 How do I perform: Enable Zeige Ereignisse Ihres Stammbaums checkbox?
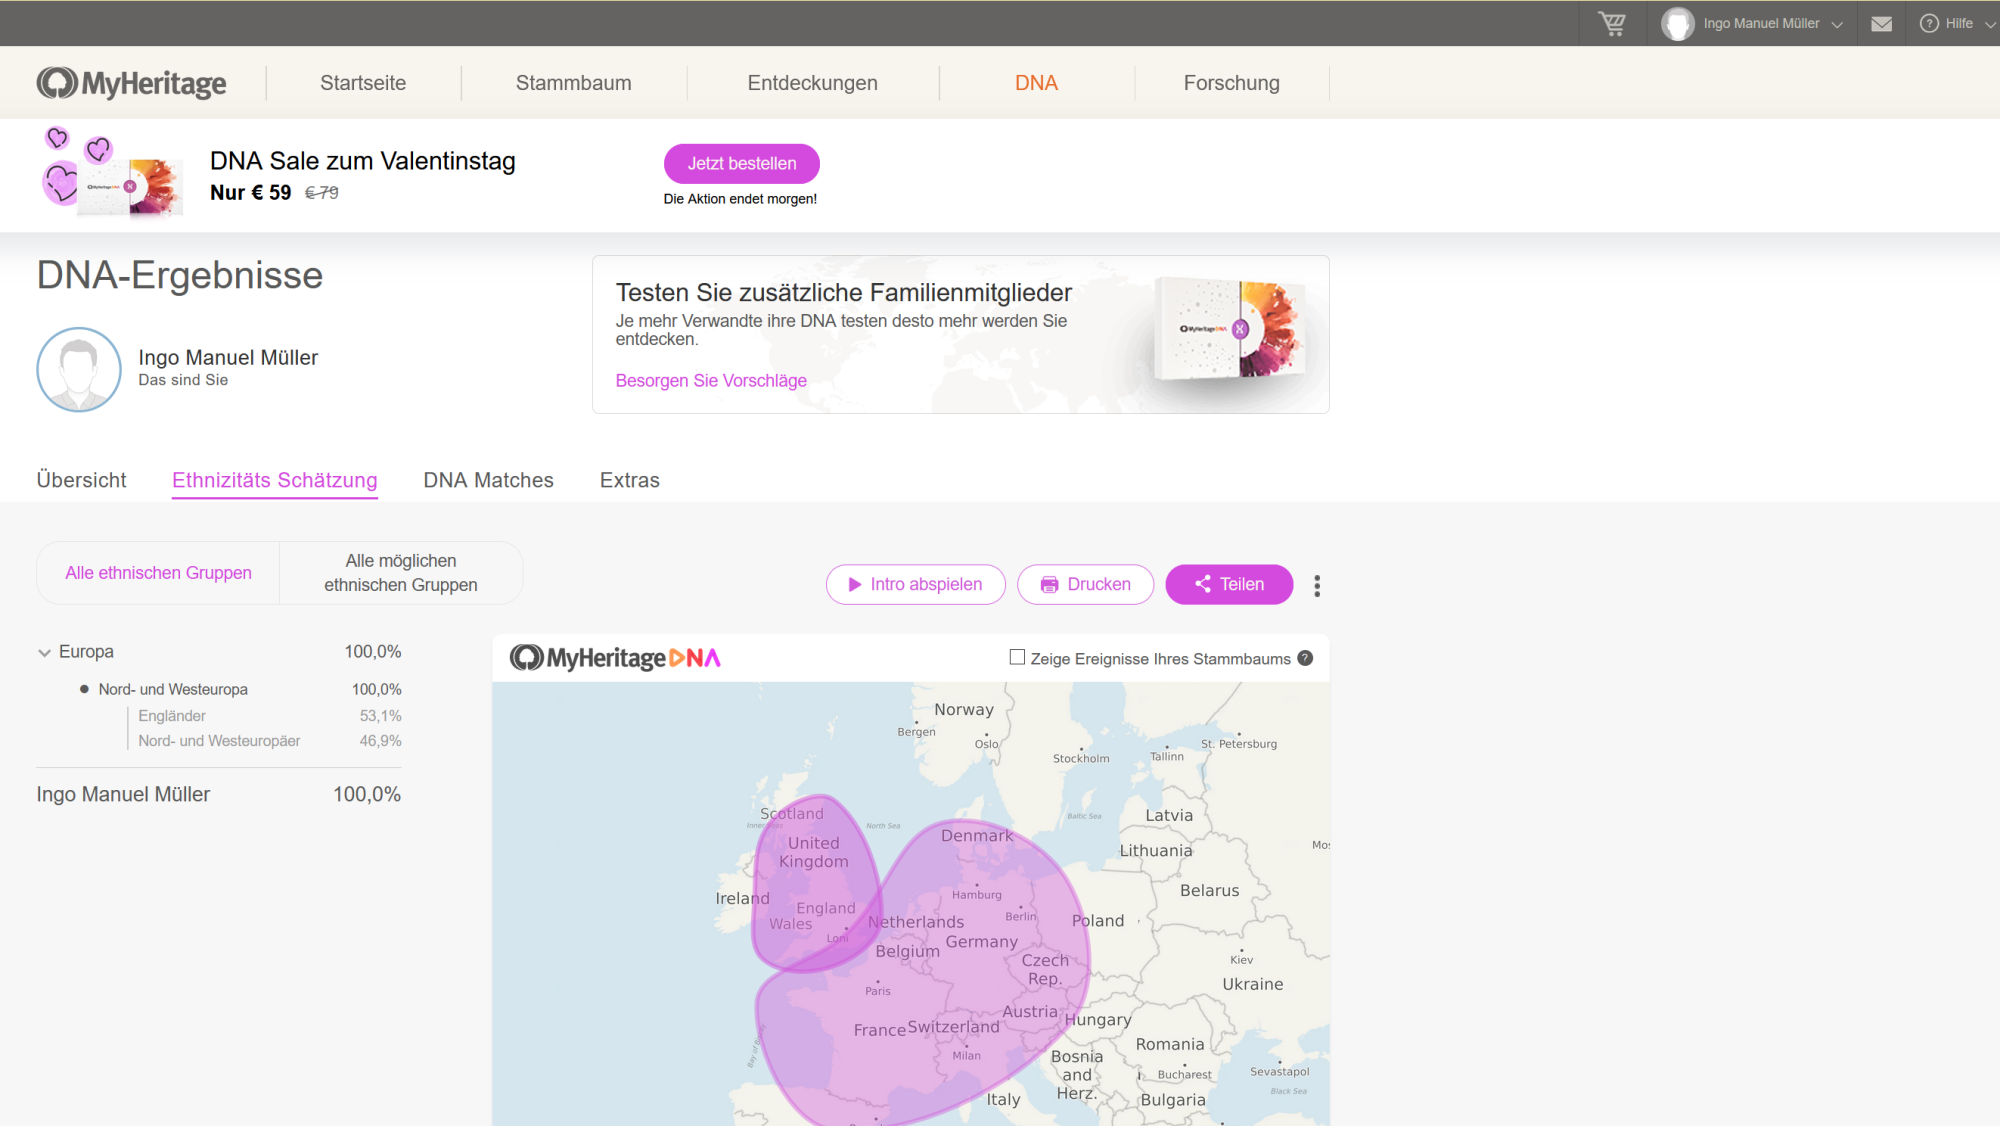1017,658
